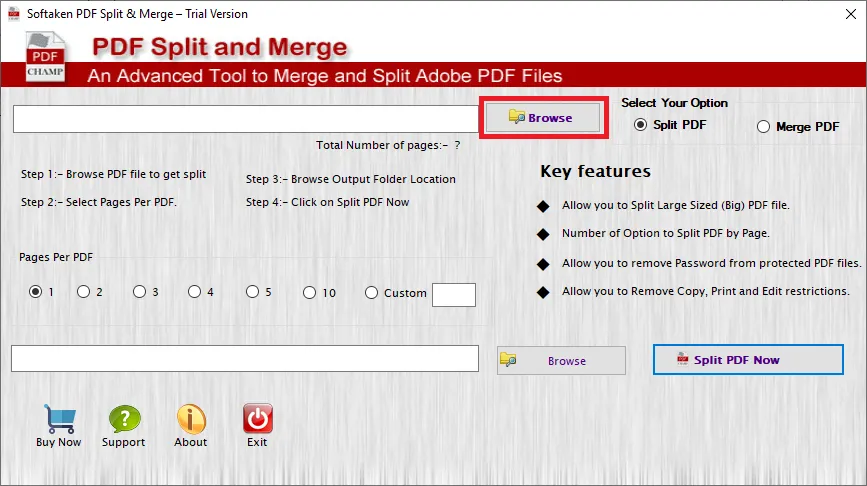Open Support via the question mark icon
867x486 pixels.
click(124, 419)
